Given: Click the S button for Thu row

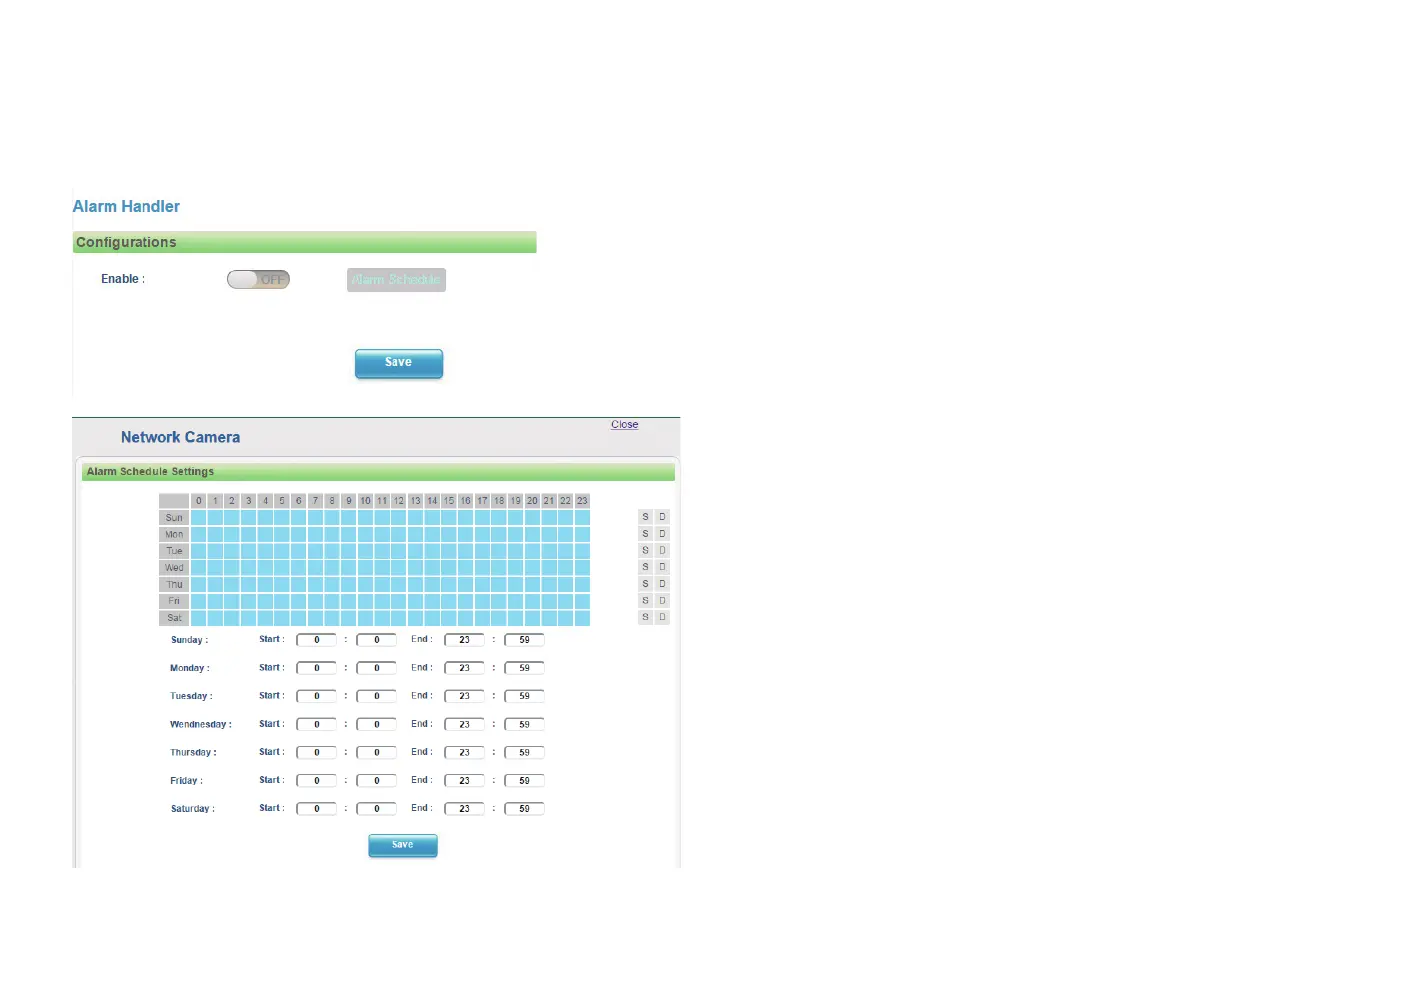Looking at the screenshot, I should click(x=645, y=584).
